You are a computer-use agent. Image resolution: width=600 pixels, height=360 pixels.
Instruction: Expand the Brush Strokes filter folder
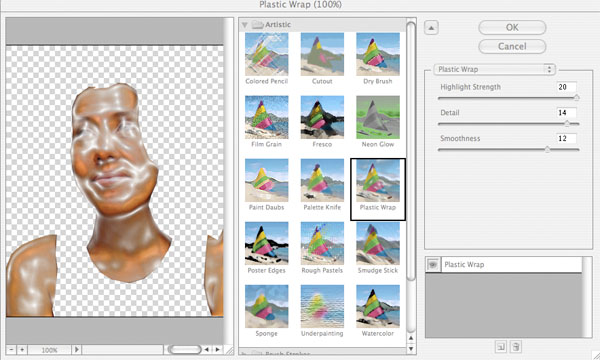click(x=245, y=354)
